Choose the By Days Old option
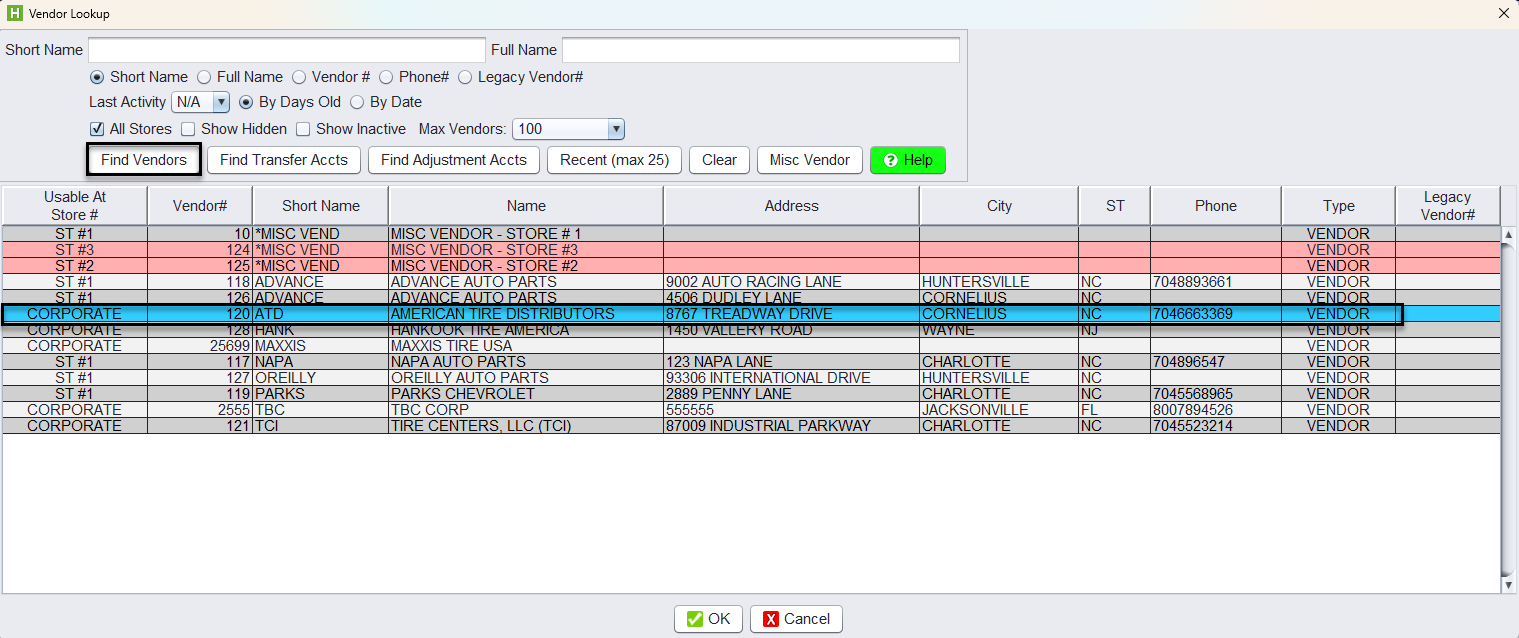 (x=246, y=102)
